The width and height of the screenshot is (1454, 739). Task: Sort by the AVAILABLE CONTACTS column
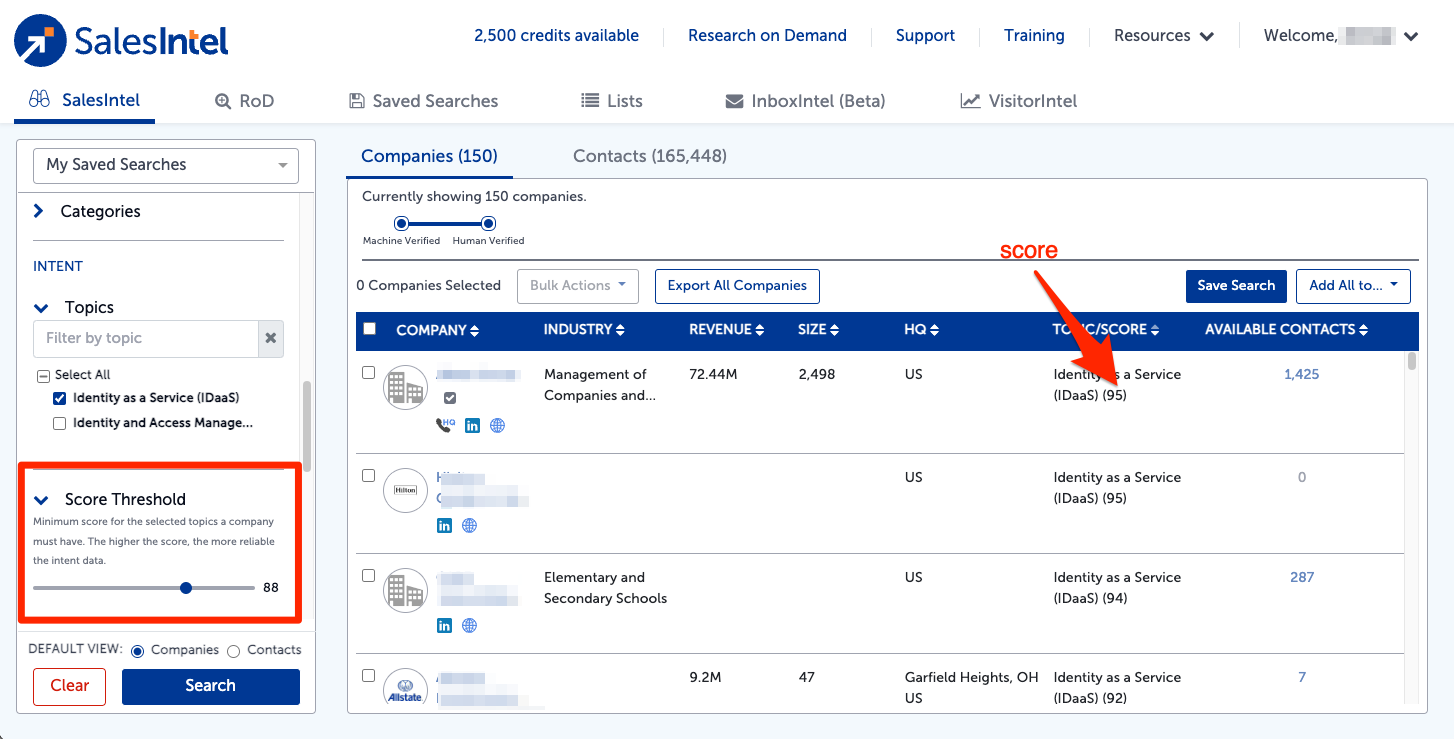pos(1287,330)
